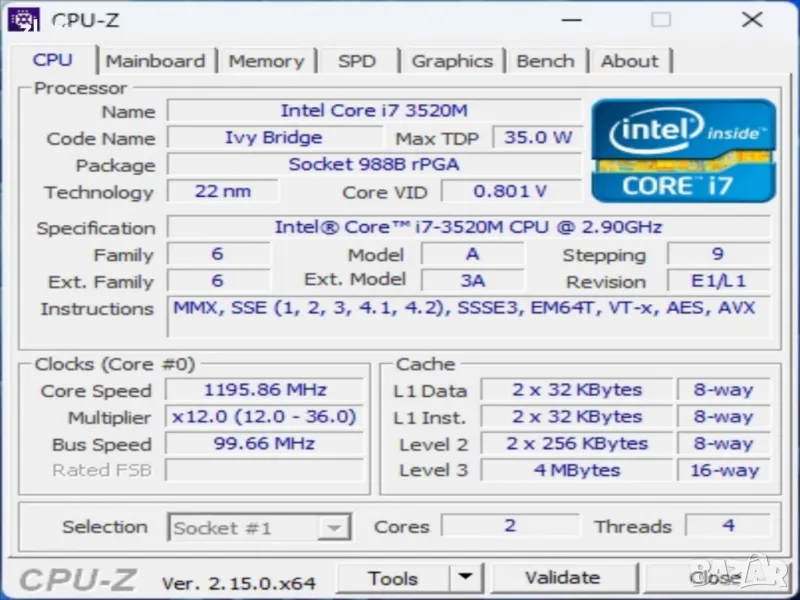This screenshot has height=600, width=800.
Task: Click the Close button at bottom right
Action: click(x=716, y=578)
